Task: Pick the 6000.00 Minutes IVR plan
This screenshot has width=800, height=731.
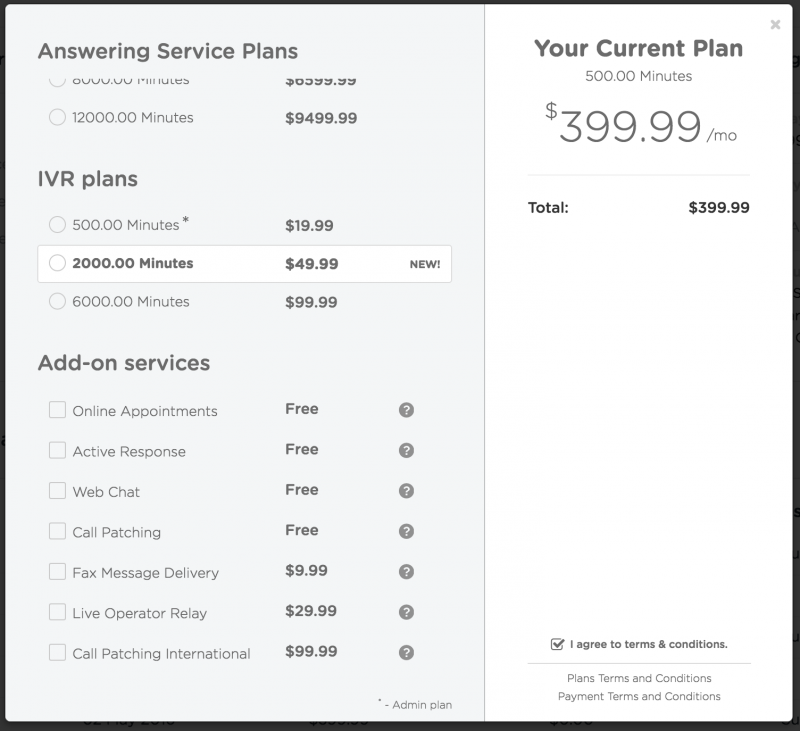Action: [58, 301]
